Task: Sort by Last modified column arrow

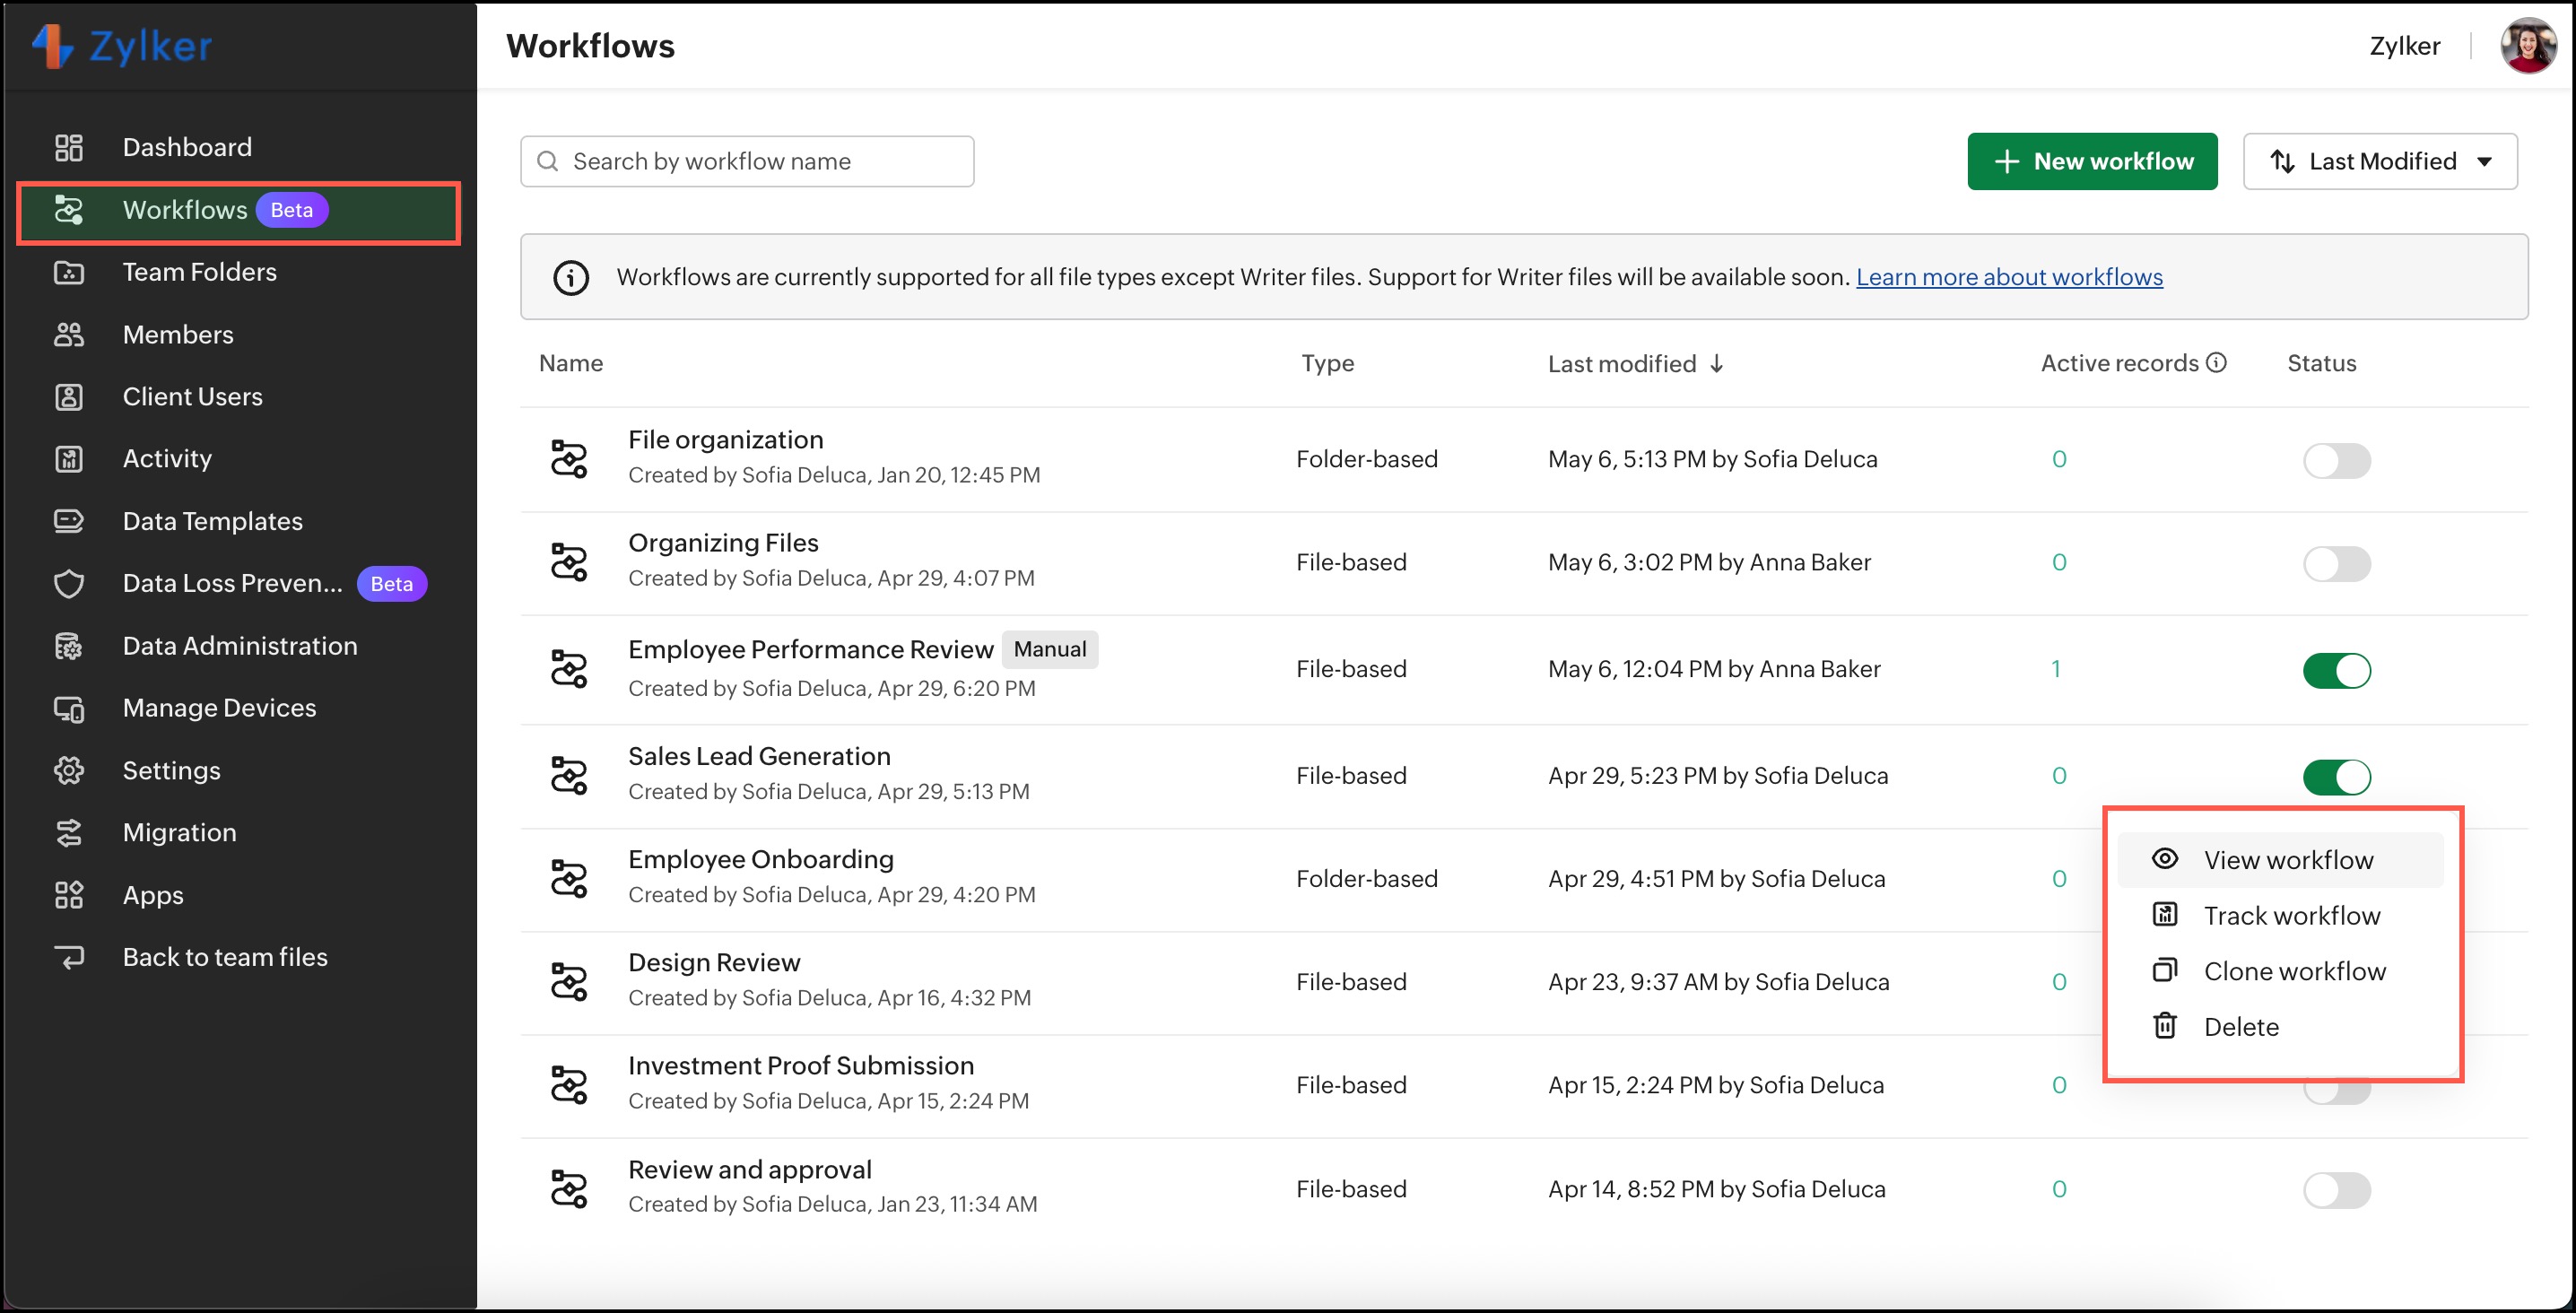Action: [1717, 364]
